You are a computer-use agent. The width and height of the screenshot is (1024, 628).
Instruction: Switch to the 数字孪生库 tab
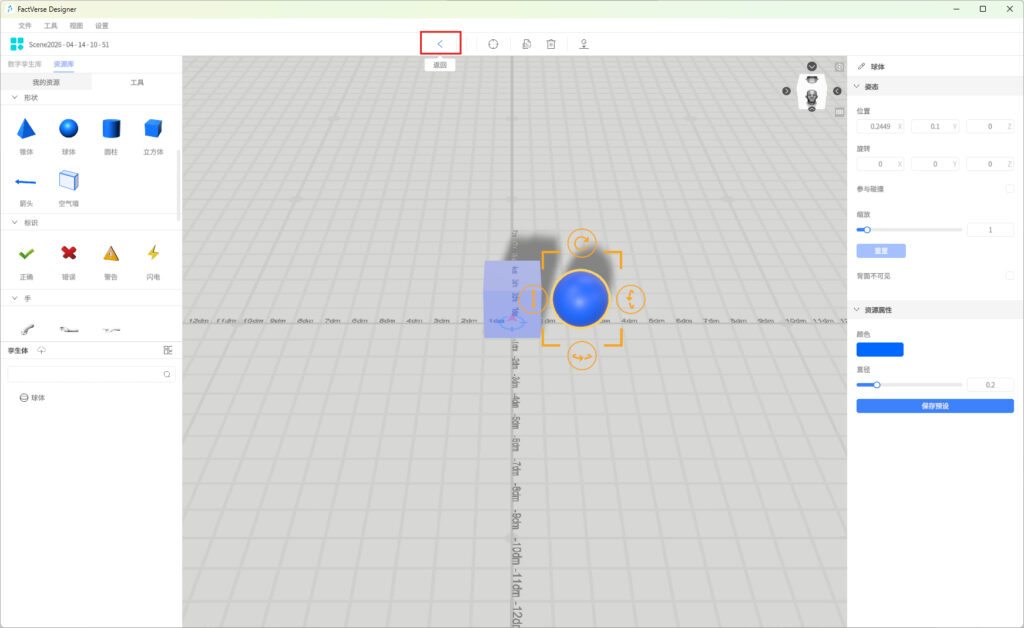[25, 64]
